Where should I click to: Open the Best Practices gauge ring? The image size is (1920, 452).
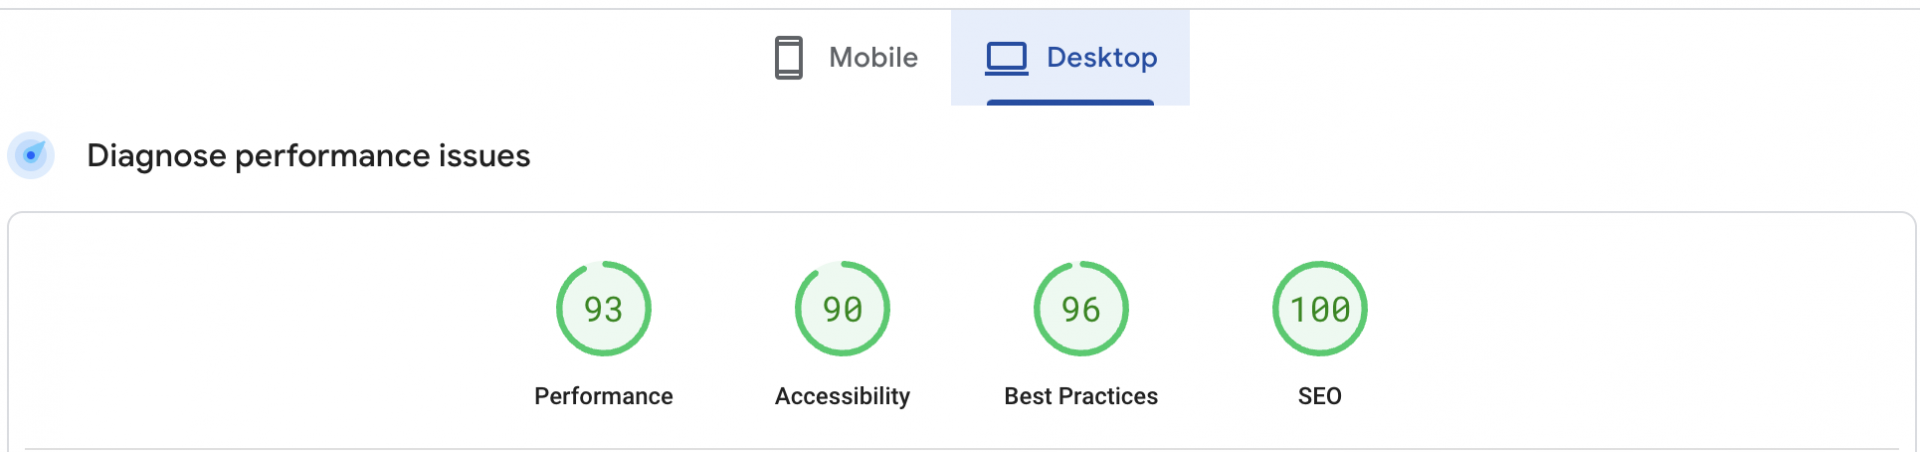point(1081,309)
